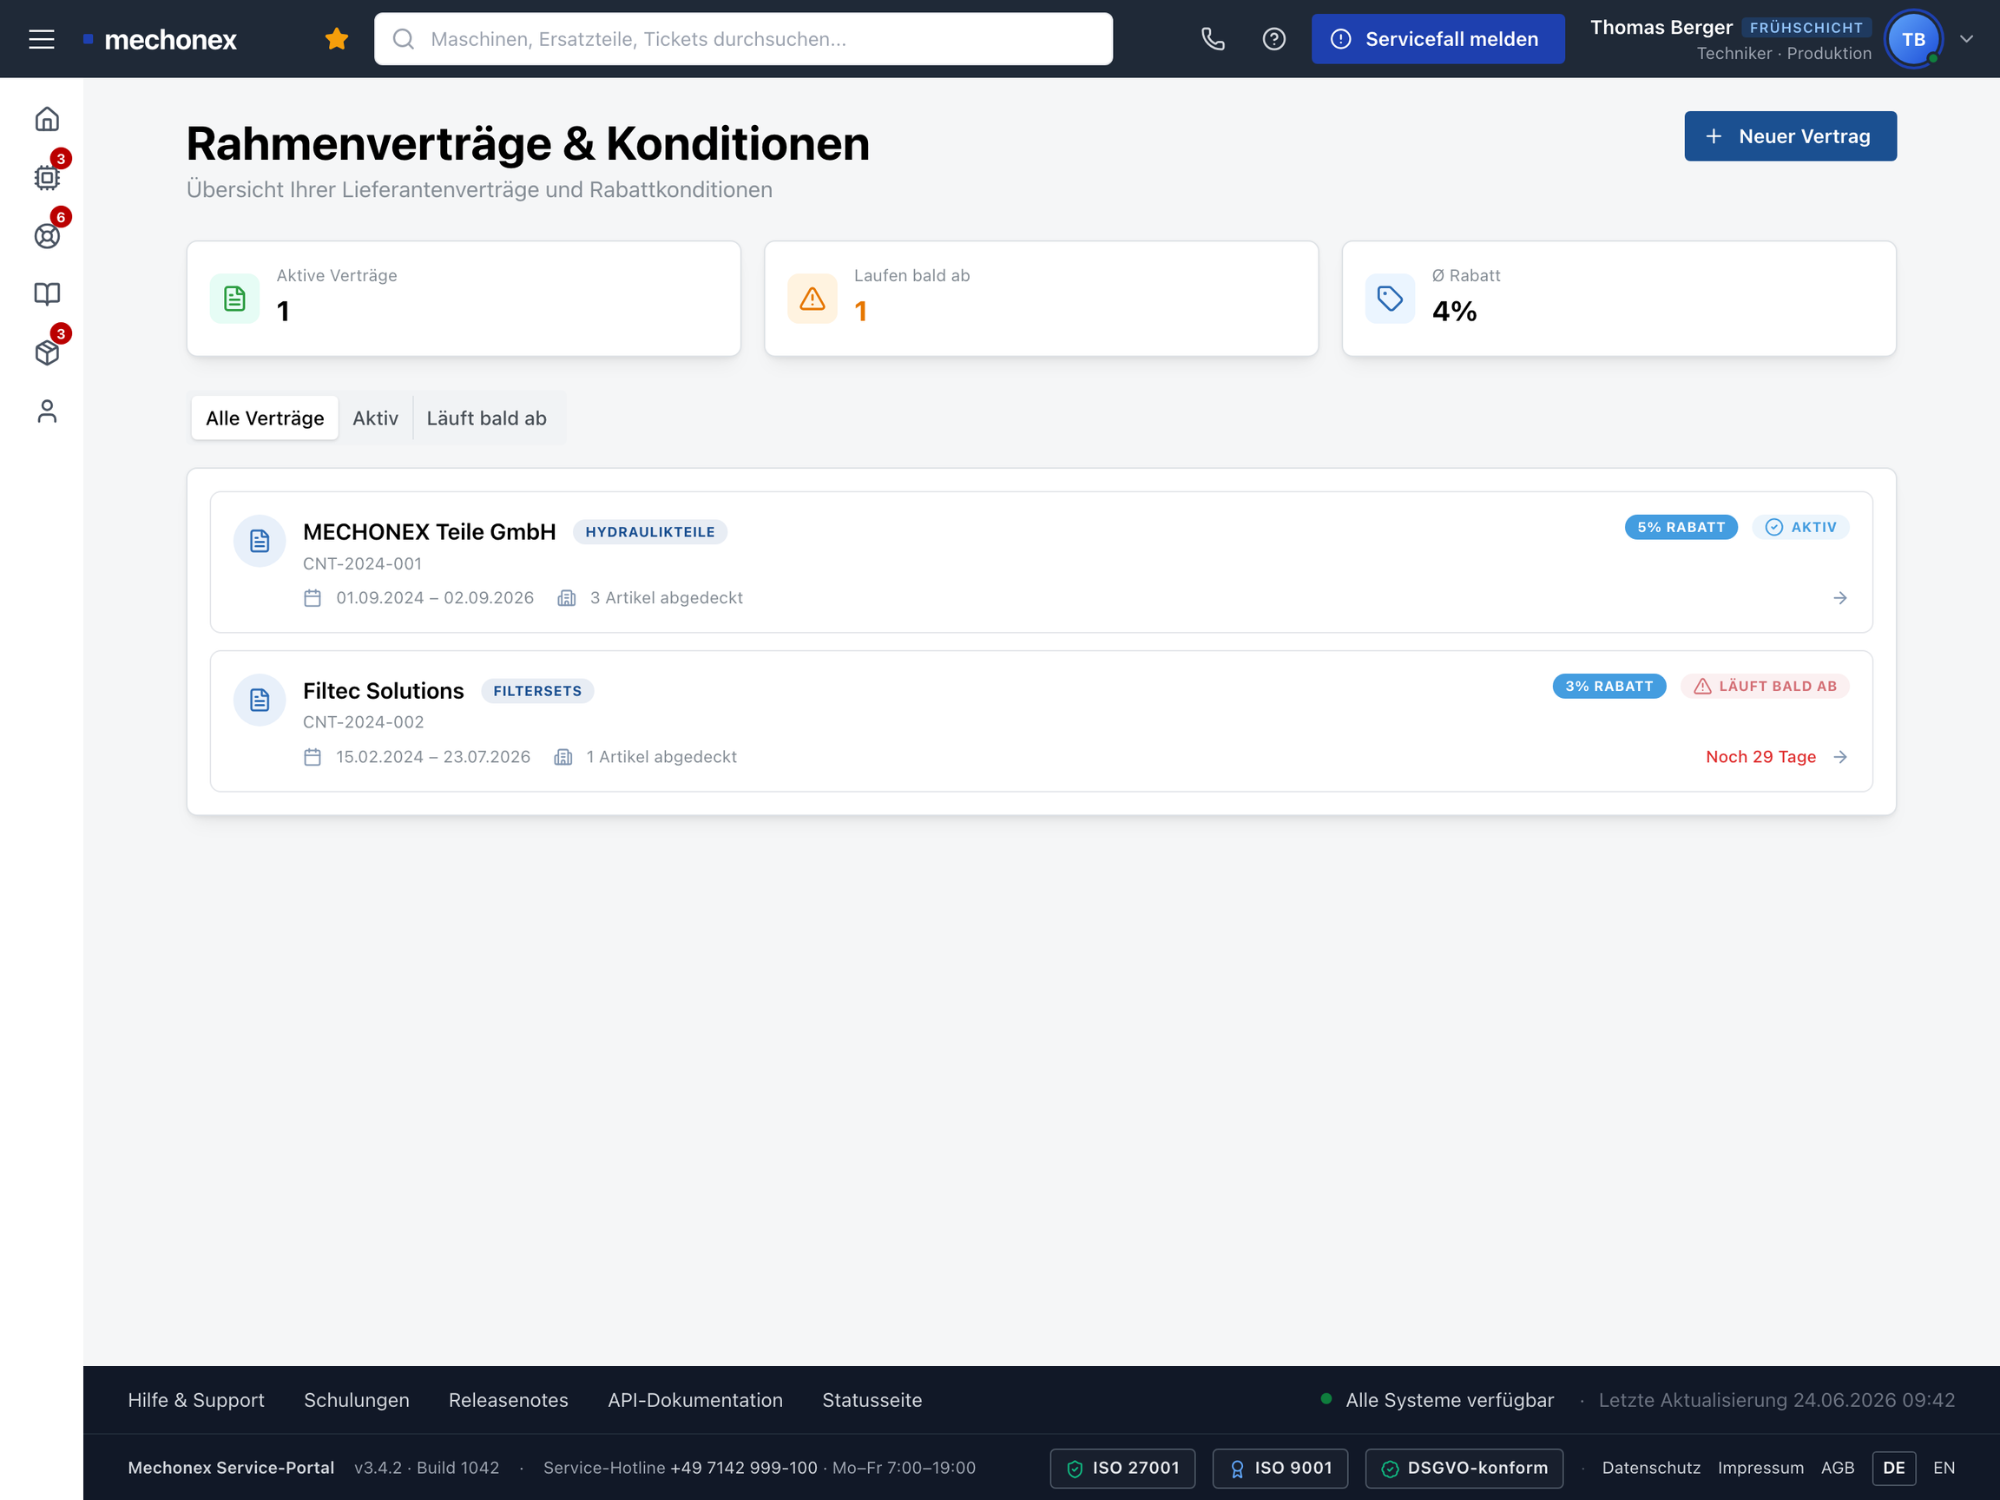This screenshot has height=1500, width=2000.
Task: Select the Alle Verträge tab
Action: pyautogui.click(x=265, y=418)
